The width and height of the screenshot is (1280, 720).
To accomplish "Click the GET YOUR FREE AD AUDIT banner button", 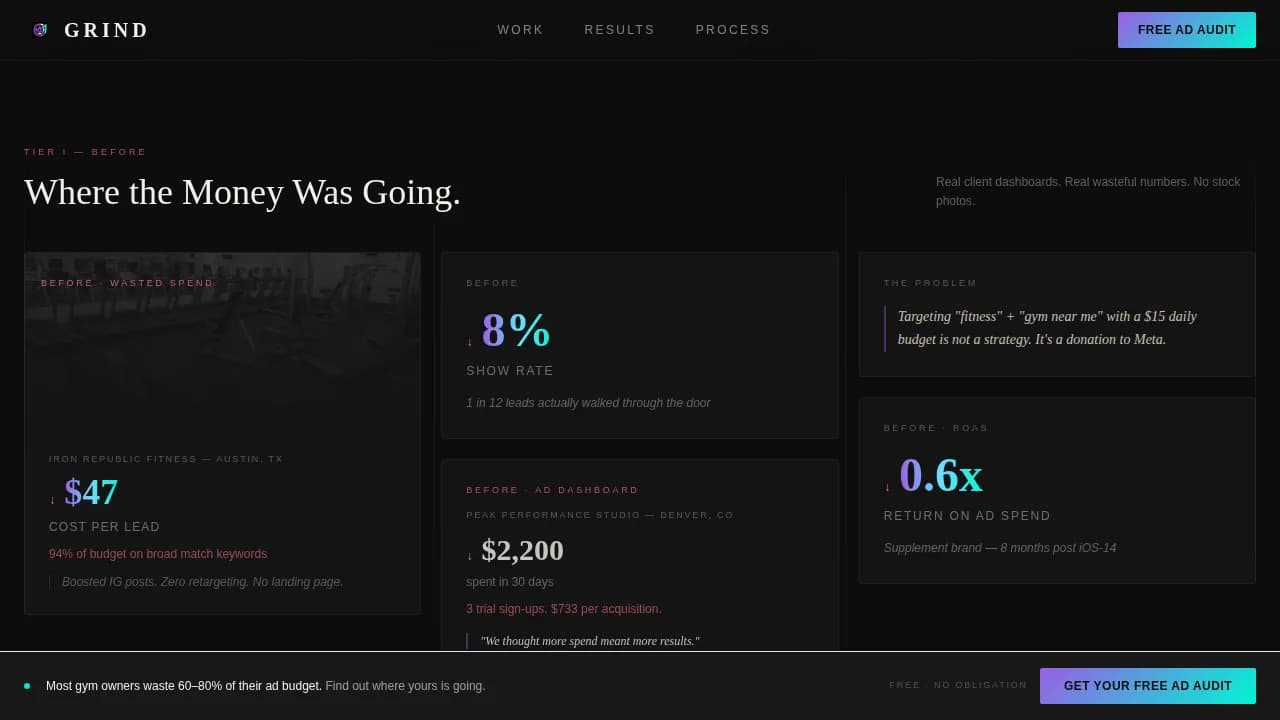I will click(1147, 686).
